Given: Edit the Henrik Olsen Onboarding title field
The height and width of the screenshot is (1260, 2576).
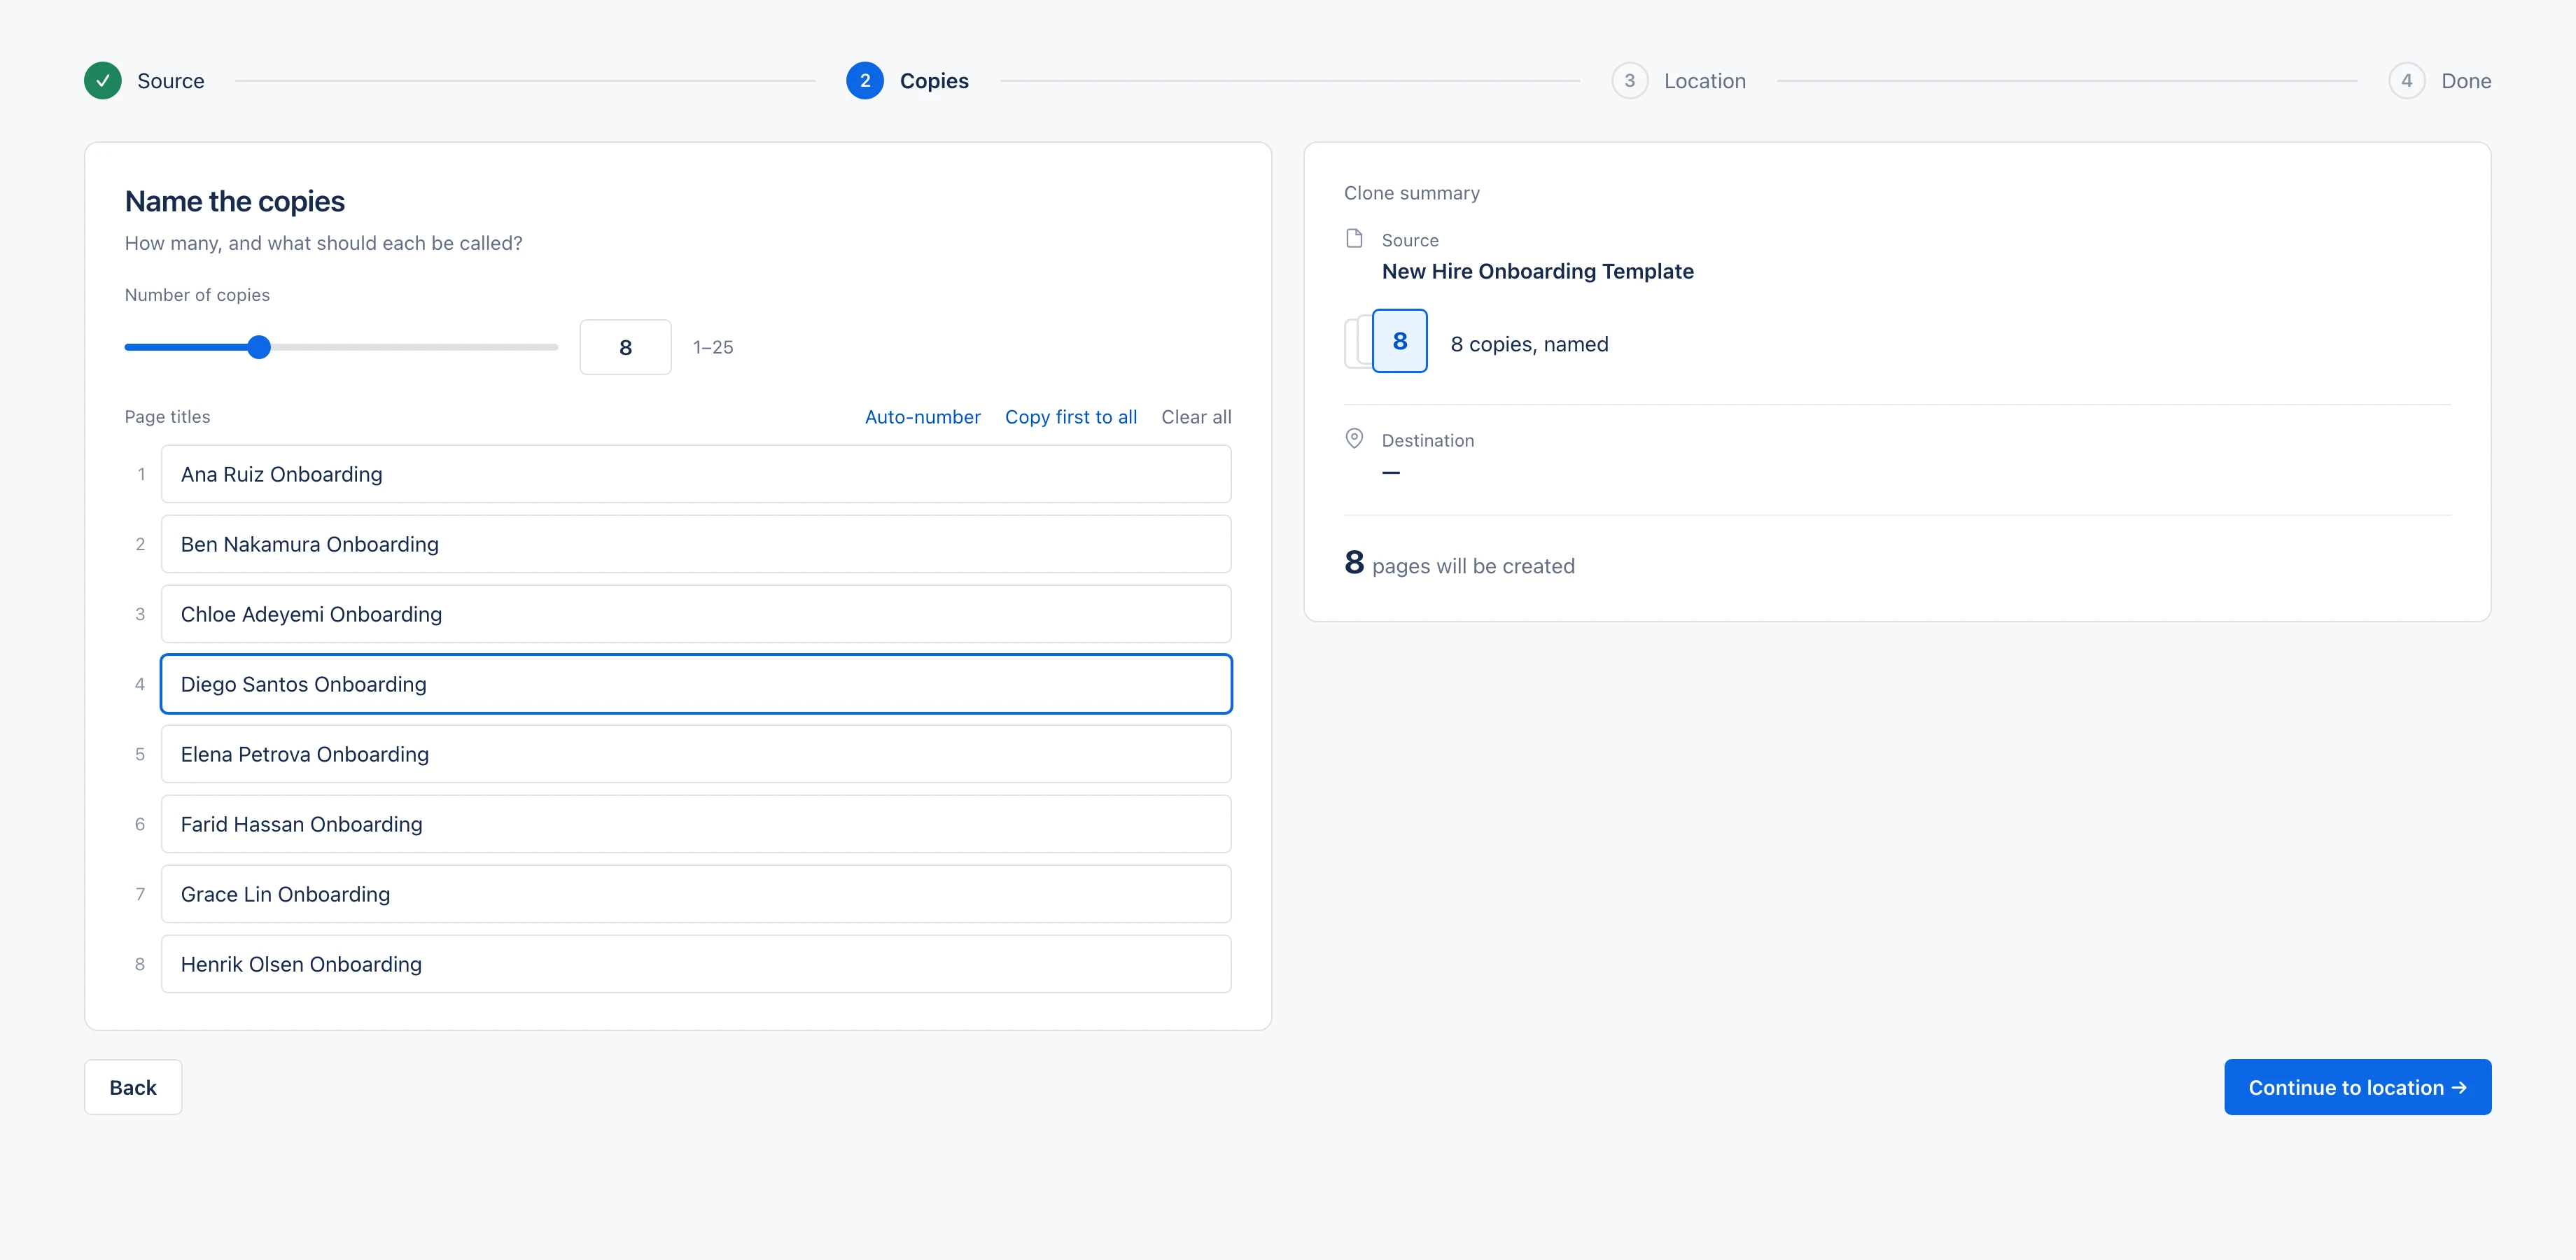Looking at the screenshot, I should click(696, 964).
